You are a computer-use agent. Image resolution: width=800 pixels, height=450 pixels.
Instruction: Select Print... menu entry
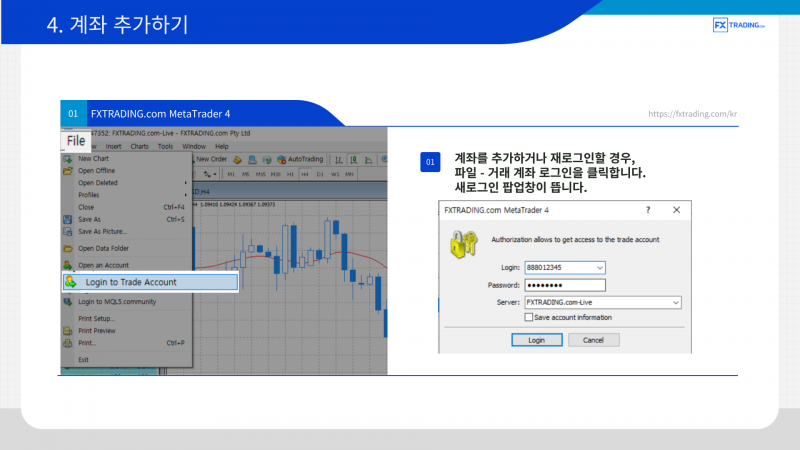point(126,343)
